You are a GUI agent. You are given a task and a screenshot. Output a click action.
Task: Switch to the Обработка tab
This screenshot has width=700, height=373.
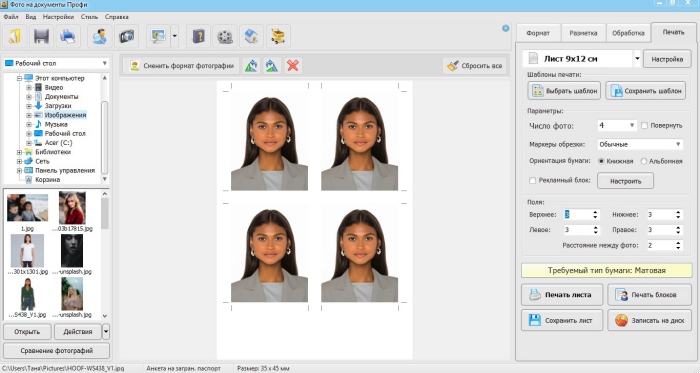(628, 33)
